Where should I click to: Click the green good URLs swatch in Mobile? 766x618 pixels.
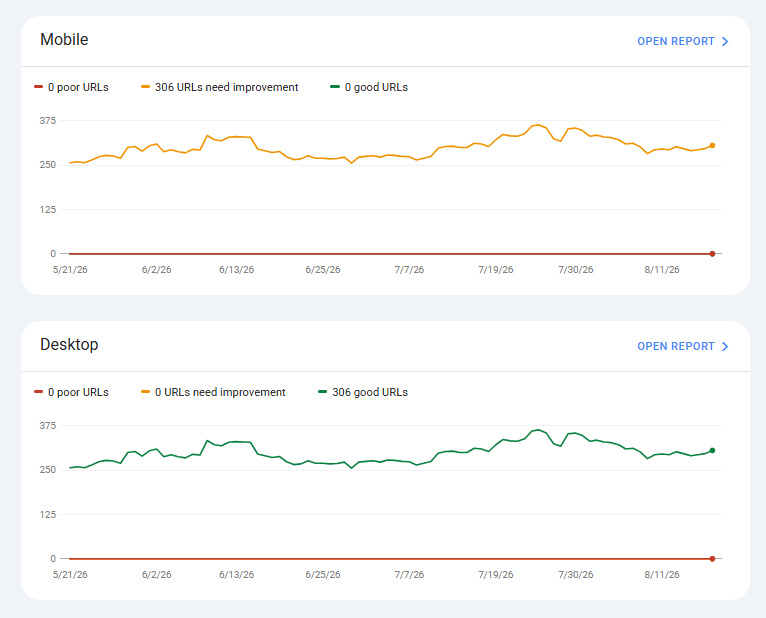(335, 87)
